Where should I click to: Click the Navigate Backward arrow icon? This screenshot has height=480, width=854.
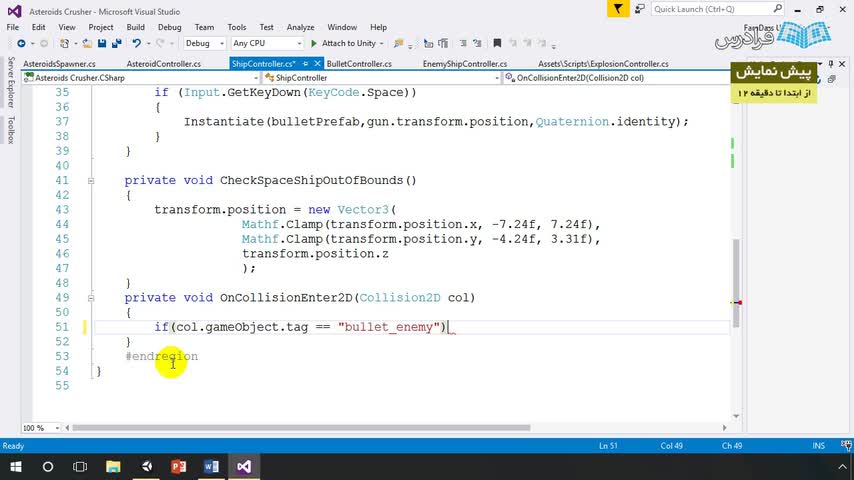pyautogui.click(x=21, y=43)
